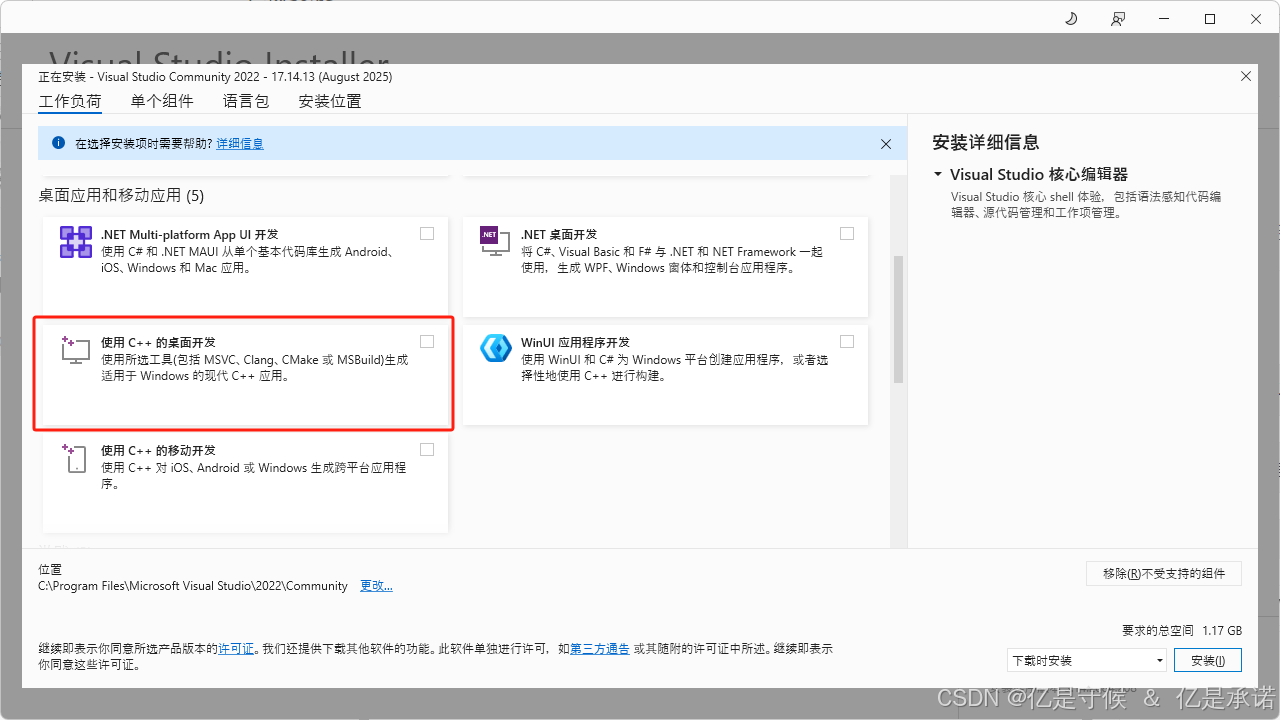Click the 安装详细信息 heading
The height and width of the screenshot is (720, 1280).
(986, 142)
